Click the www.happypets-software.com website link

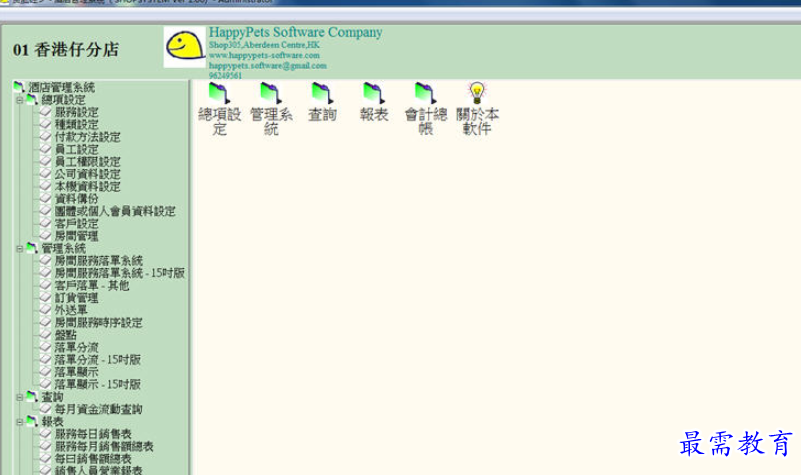pos(264,55)
